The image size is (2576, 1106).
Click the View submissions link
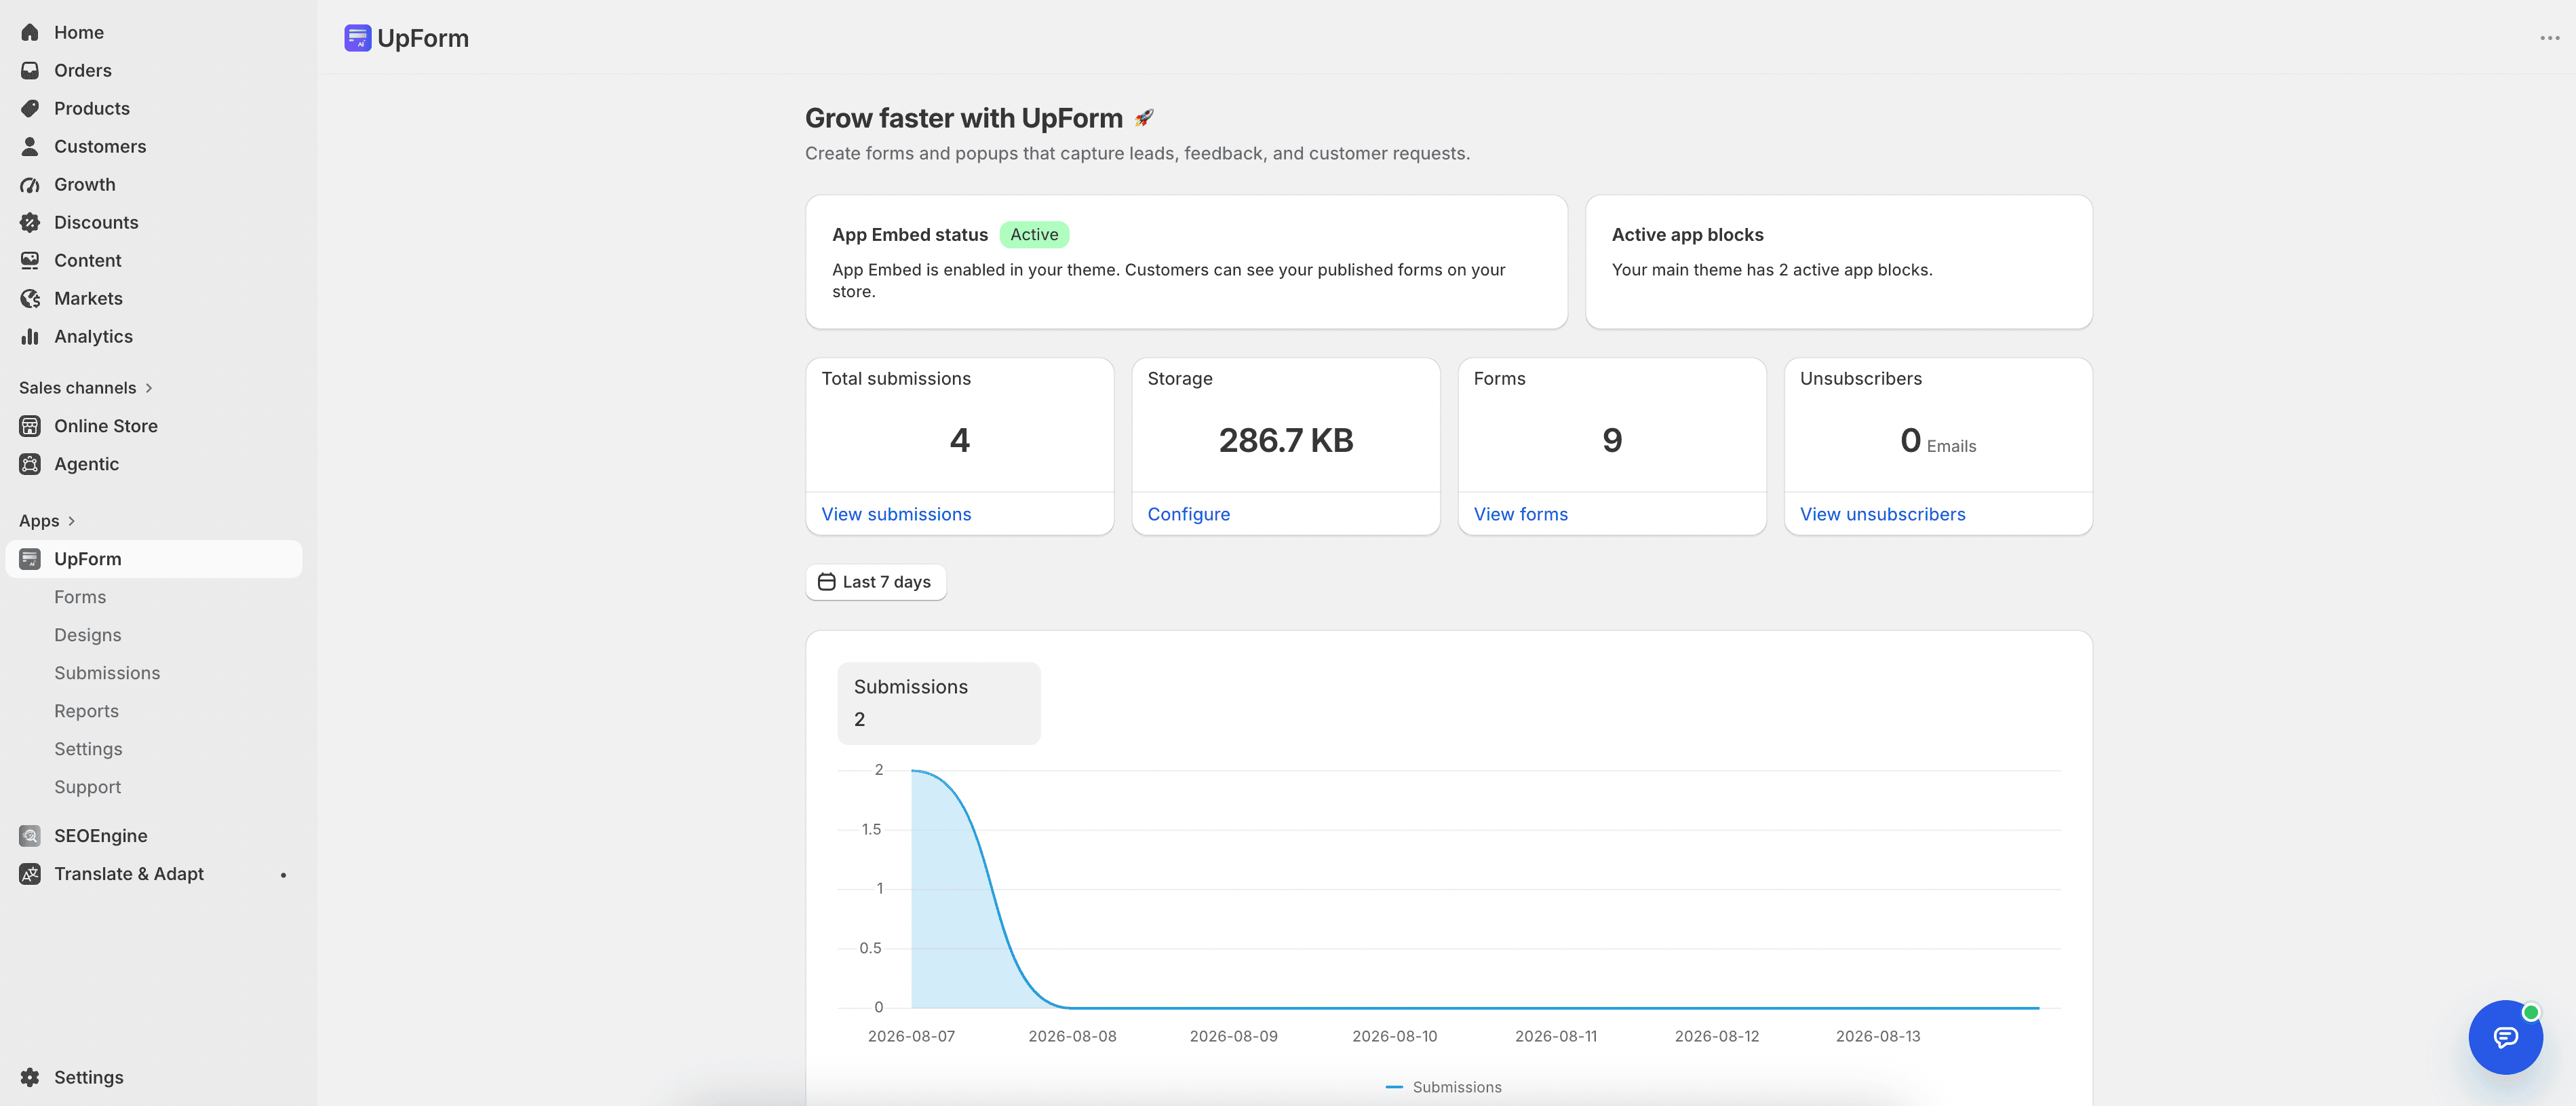896,514
